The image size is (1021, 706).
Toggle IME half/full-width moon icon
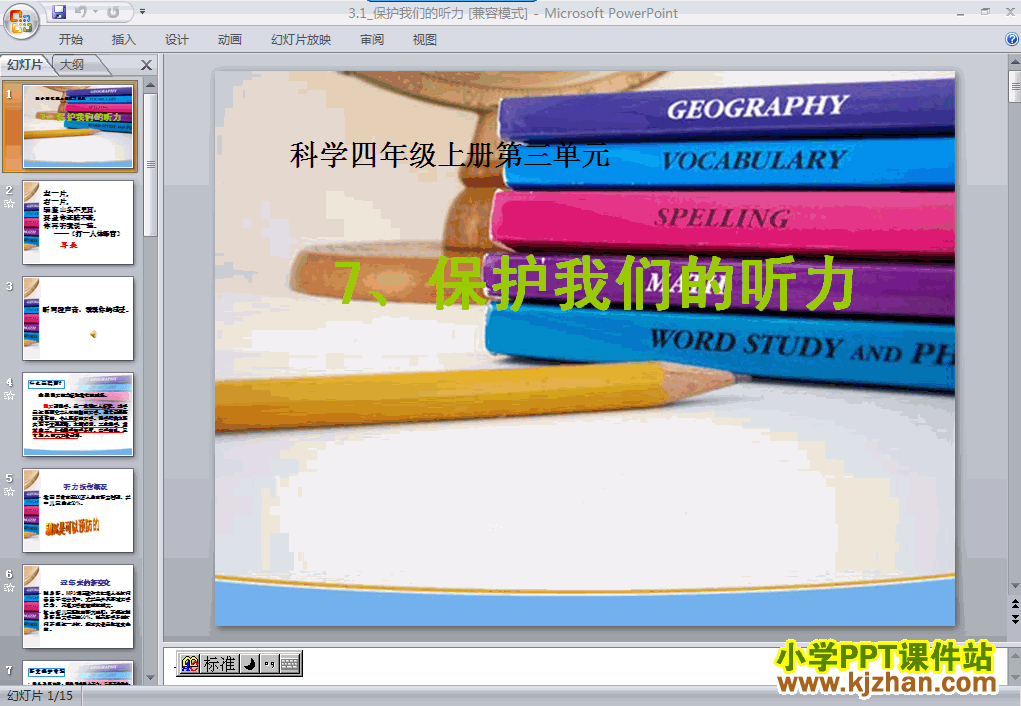point(249,664)
